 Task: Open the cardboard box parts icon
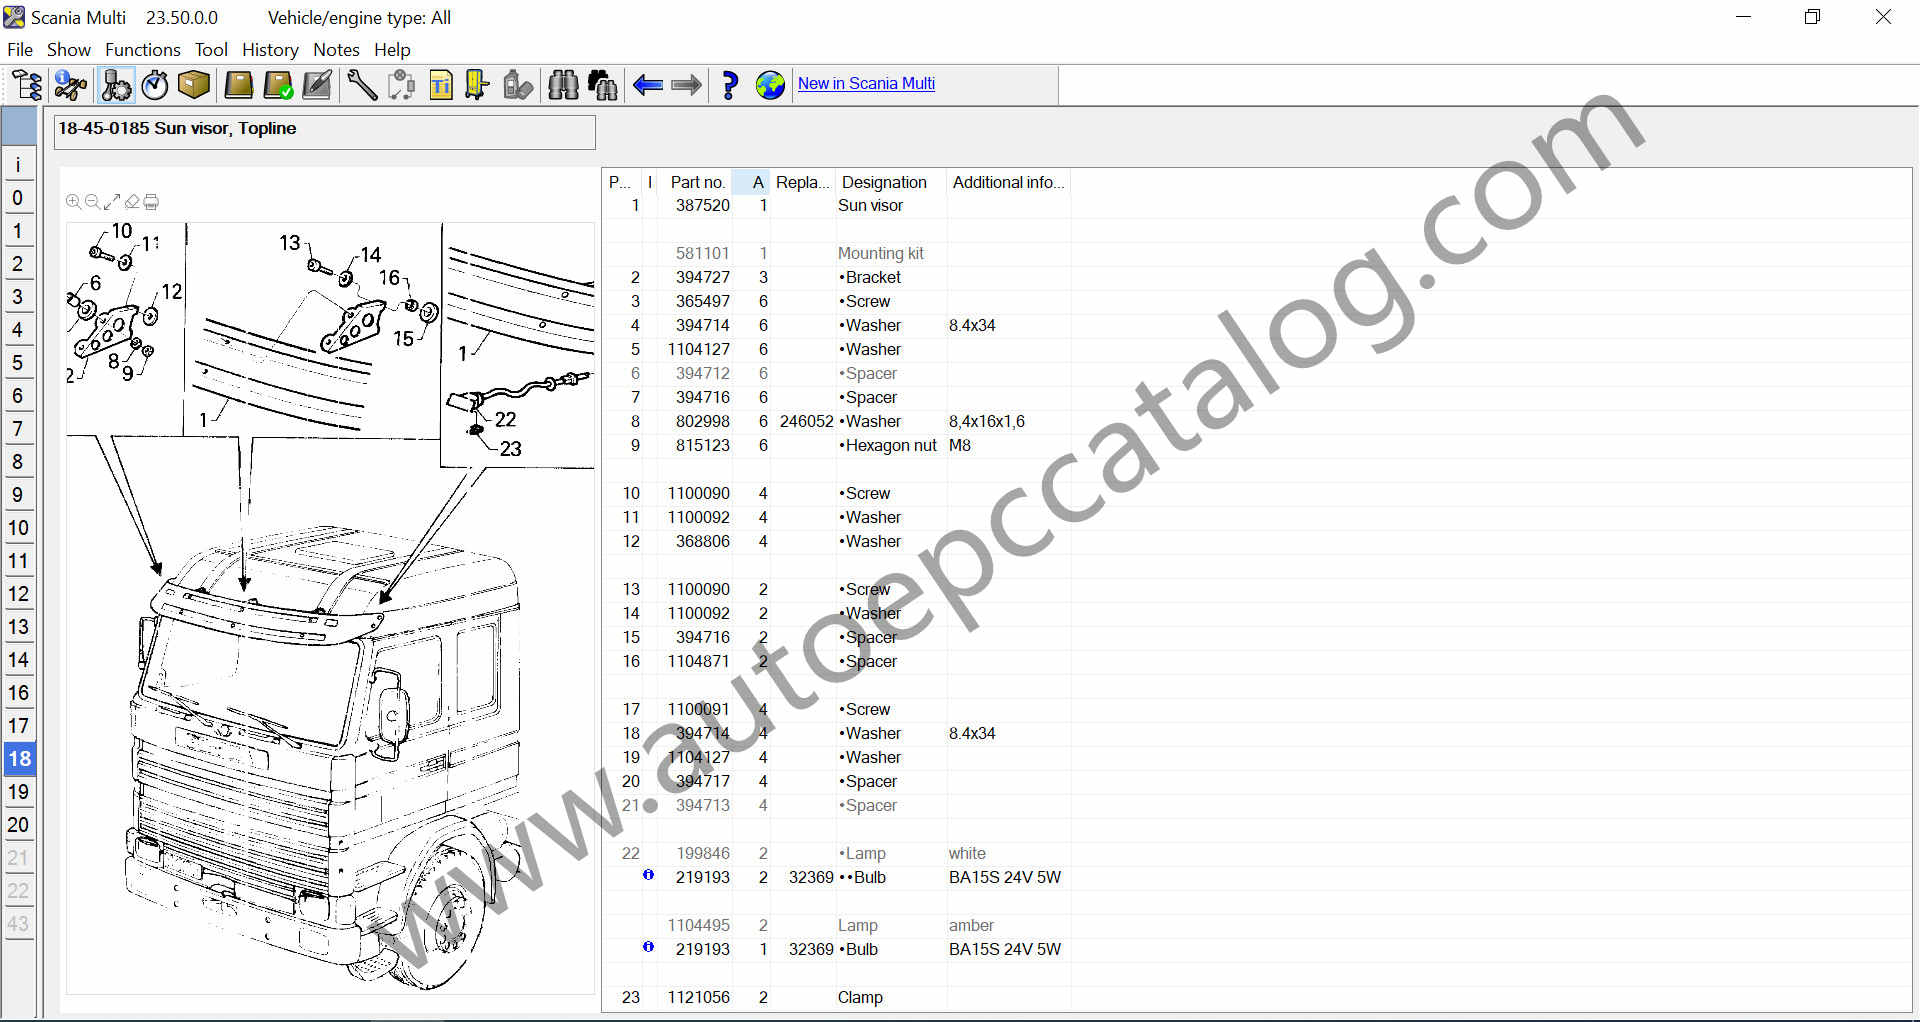click(194, 85)
